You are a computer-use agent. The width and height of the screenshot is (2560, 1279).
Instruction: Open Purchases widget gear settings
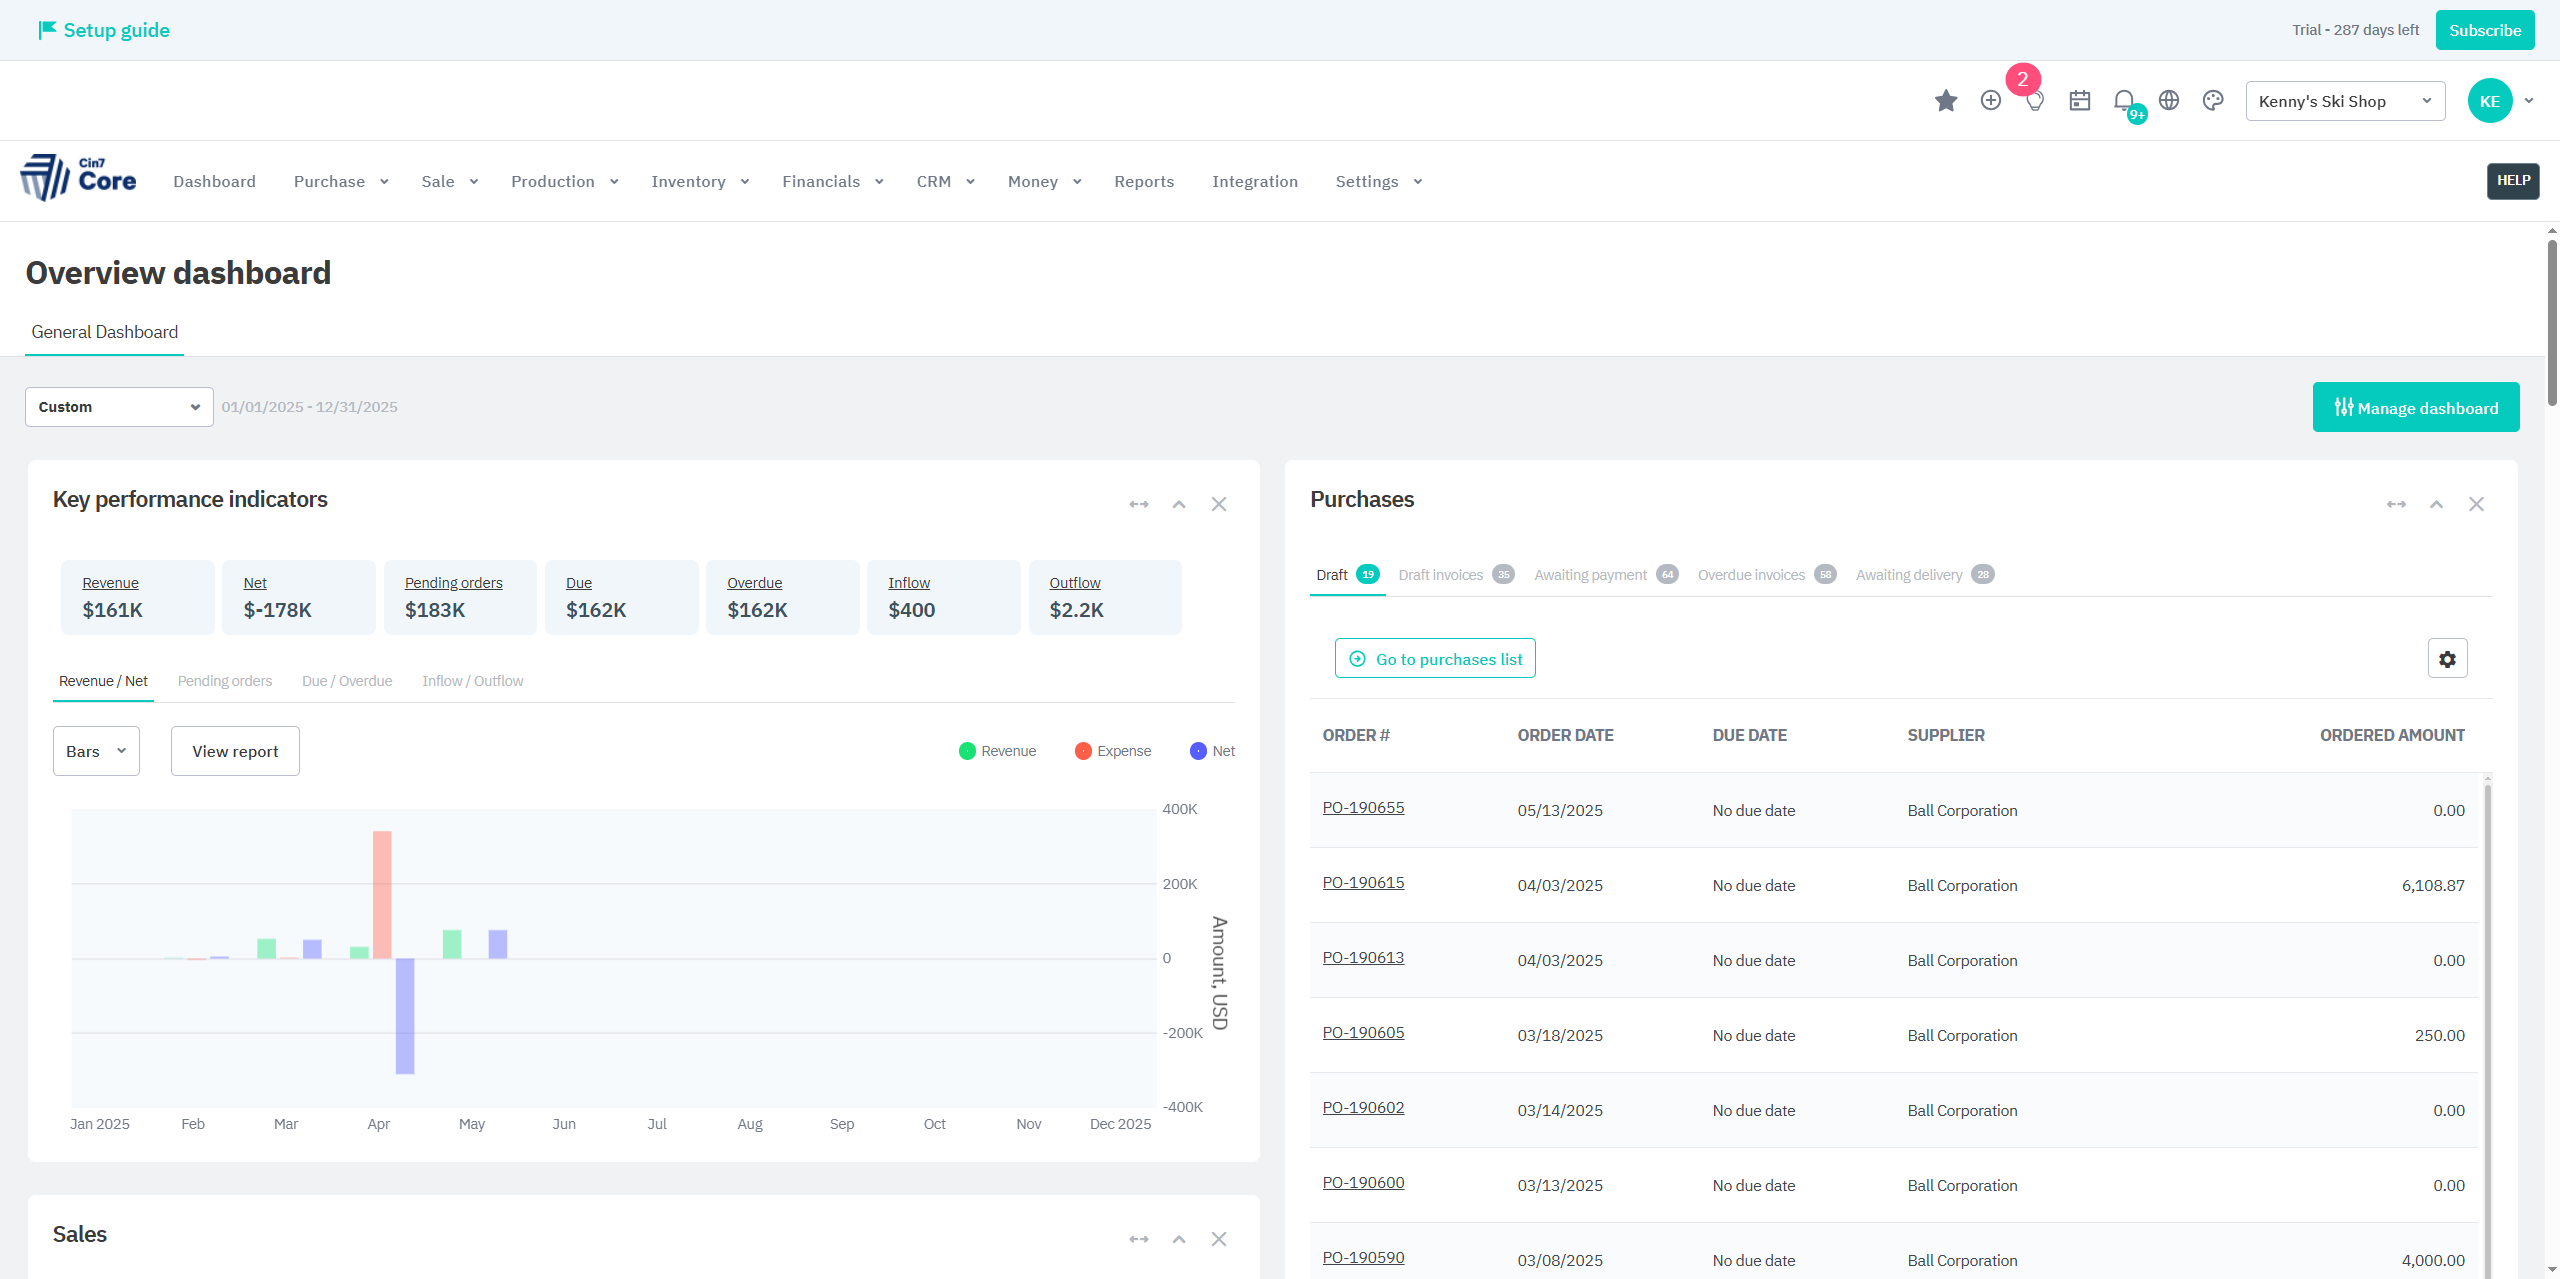(2447, 659)
